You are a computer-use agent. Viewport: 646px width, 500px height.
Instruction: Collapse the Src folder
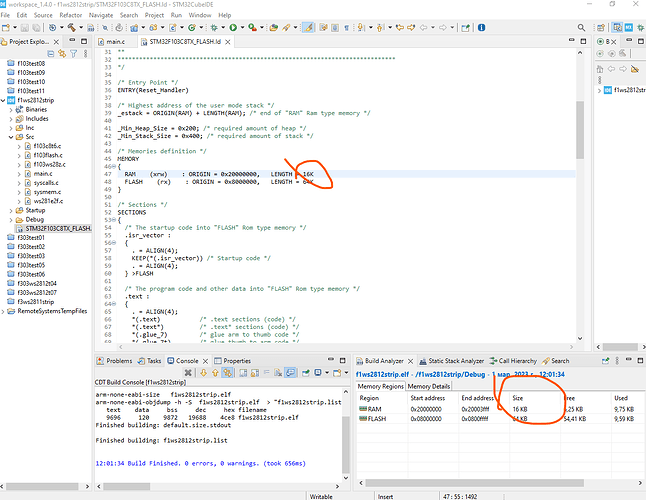pyautogui.click(x=11, y=137)
